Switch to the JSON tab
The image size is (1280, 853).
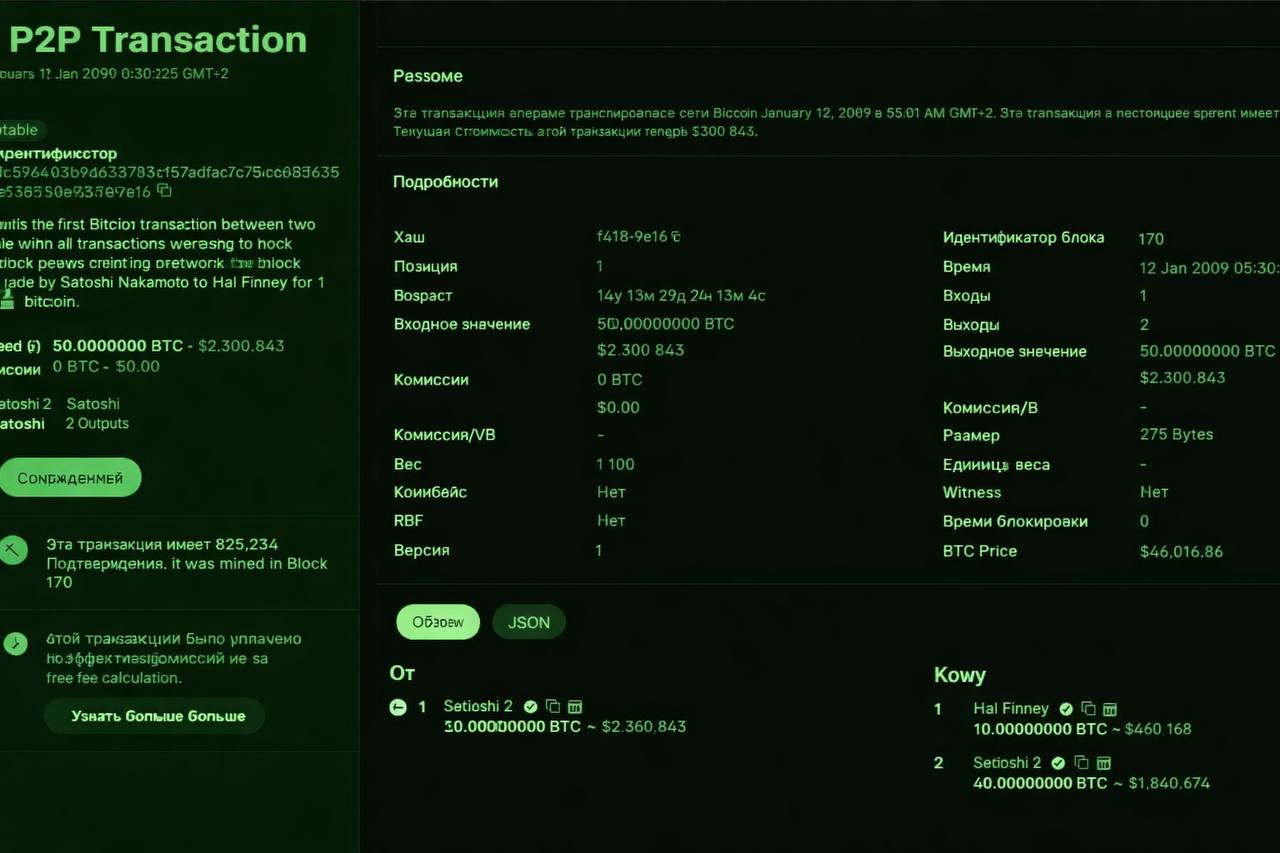(528, 622)
